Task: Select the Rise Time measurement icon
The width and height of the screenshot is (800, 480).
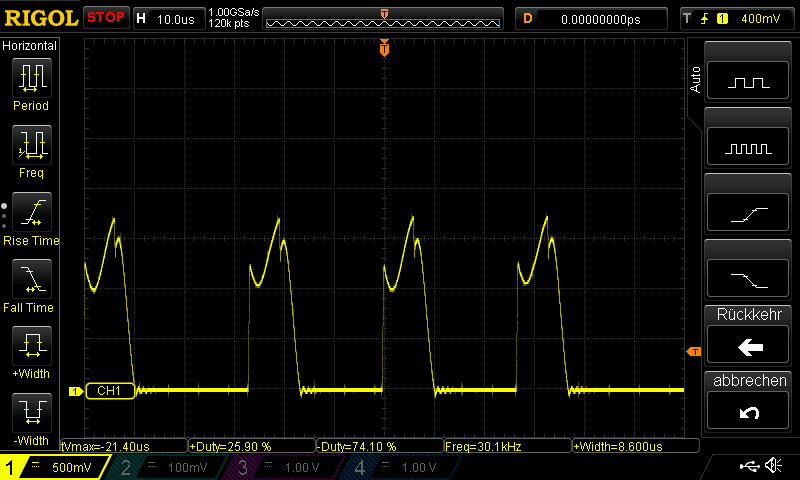Action: 32,212
